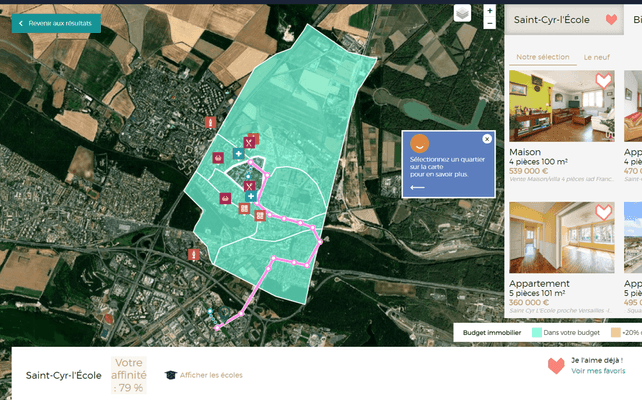Toggle favorite heart on Maison listing photo
This screenshot has height=400, width=642.
[602, 81]
